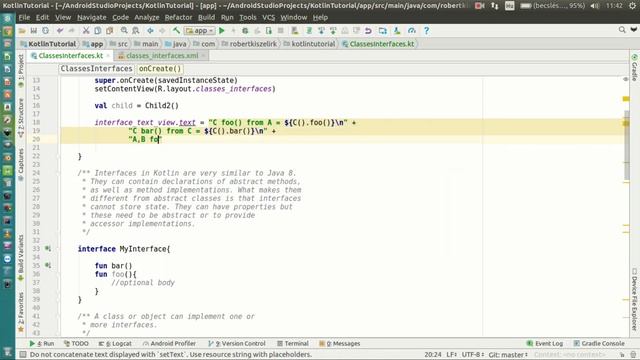Select the onCreate() breadcrumb
Screen dimensions: 640x360
[160, 69]
